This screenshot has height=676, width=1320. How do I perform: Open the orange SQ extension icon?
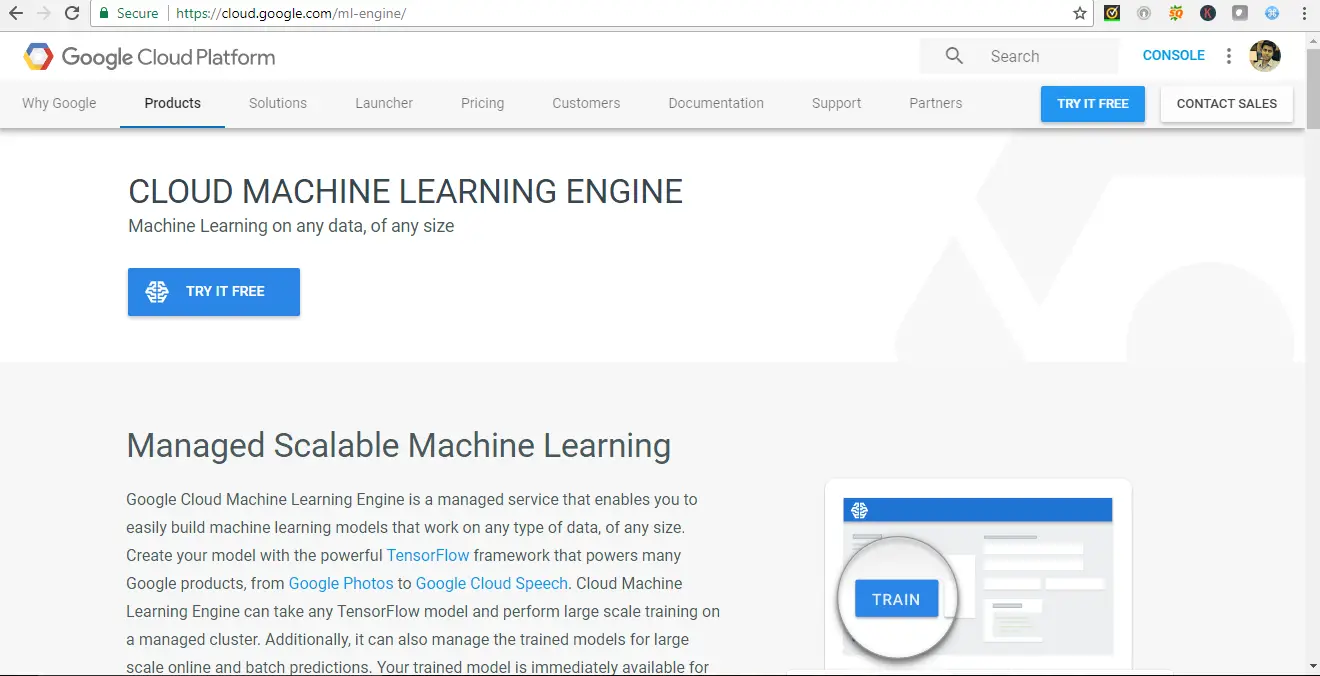[x=1176, y=13]
